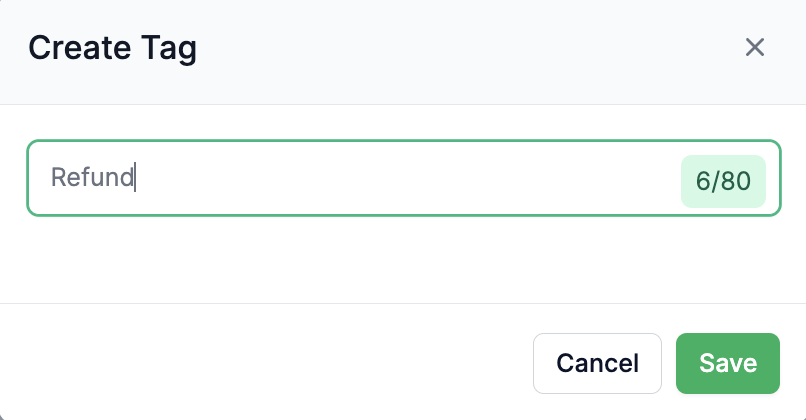Click the 6/80 character counter badge

pyautogui.click(x=723, y=181)
